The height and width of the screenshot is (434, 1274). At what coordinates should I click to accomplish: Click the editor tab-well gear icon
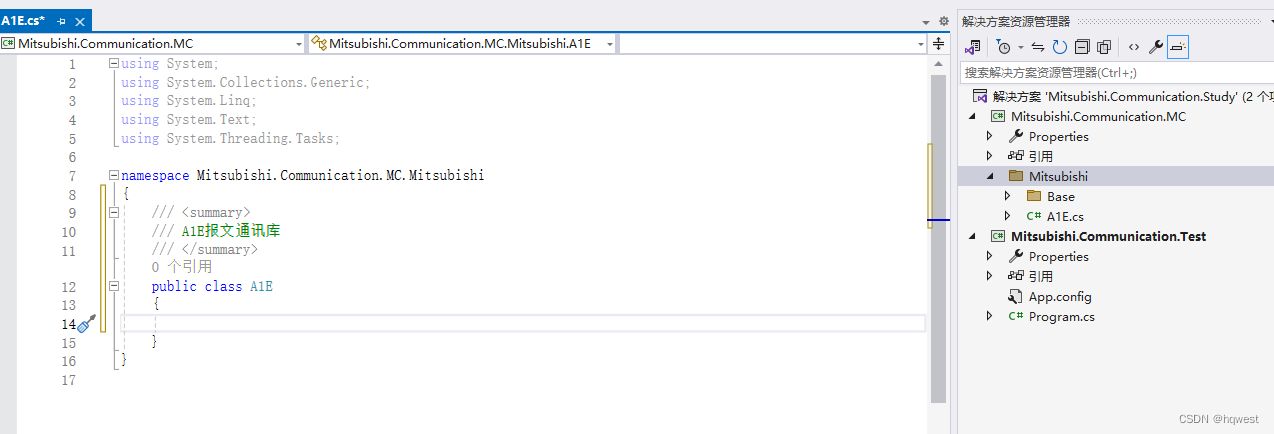[942, 21]
